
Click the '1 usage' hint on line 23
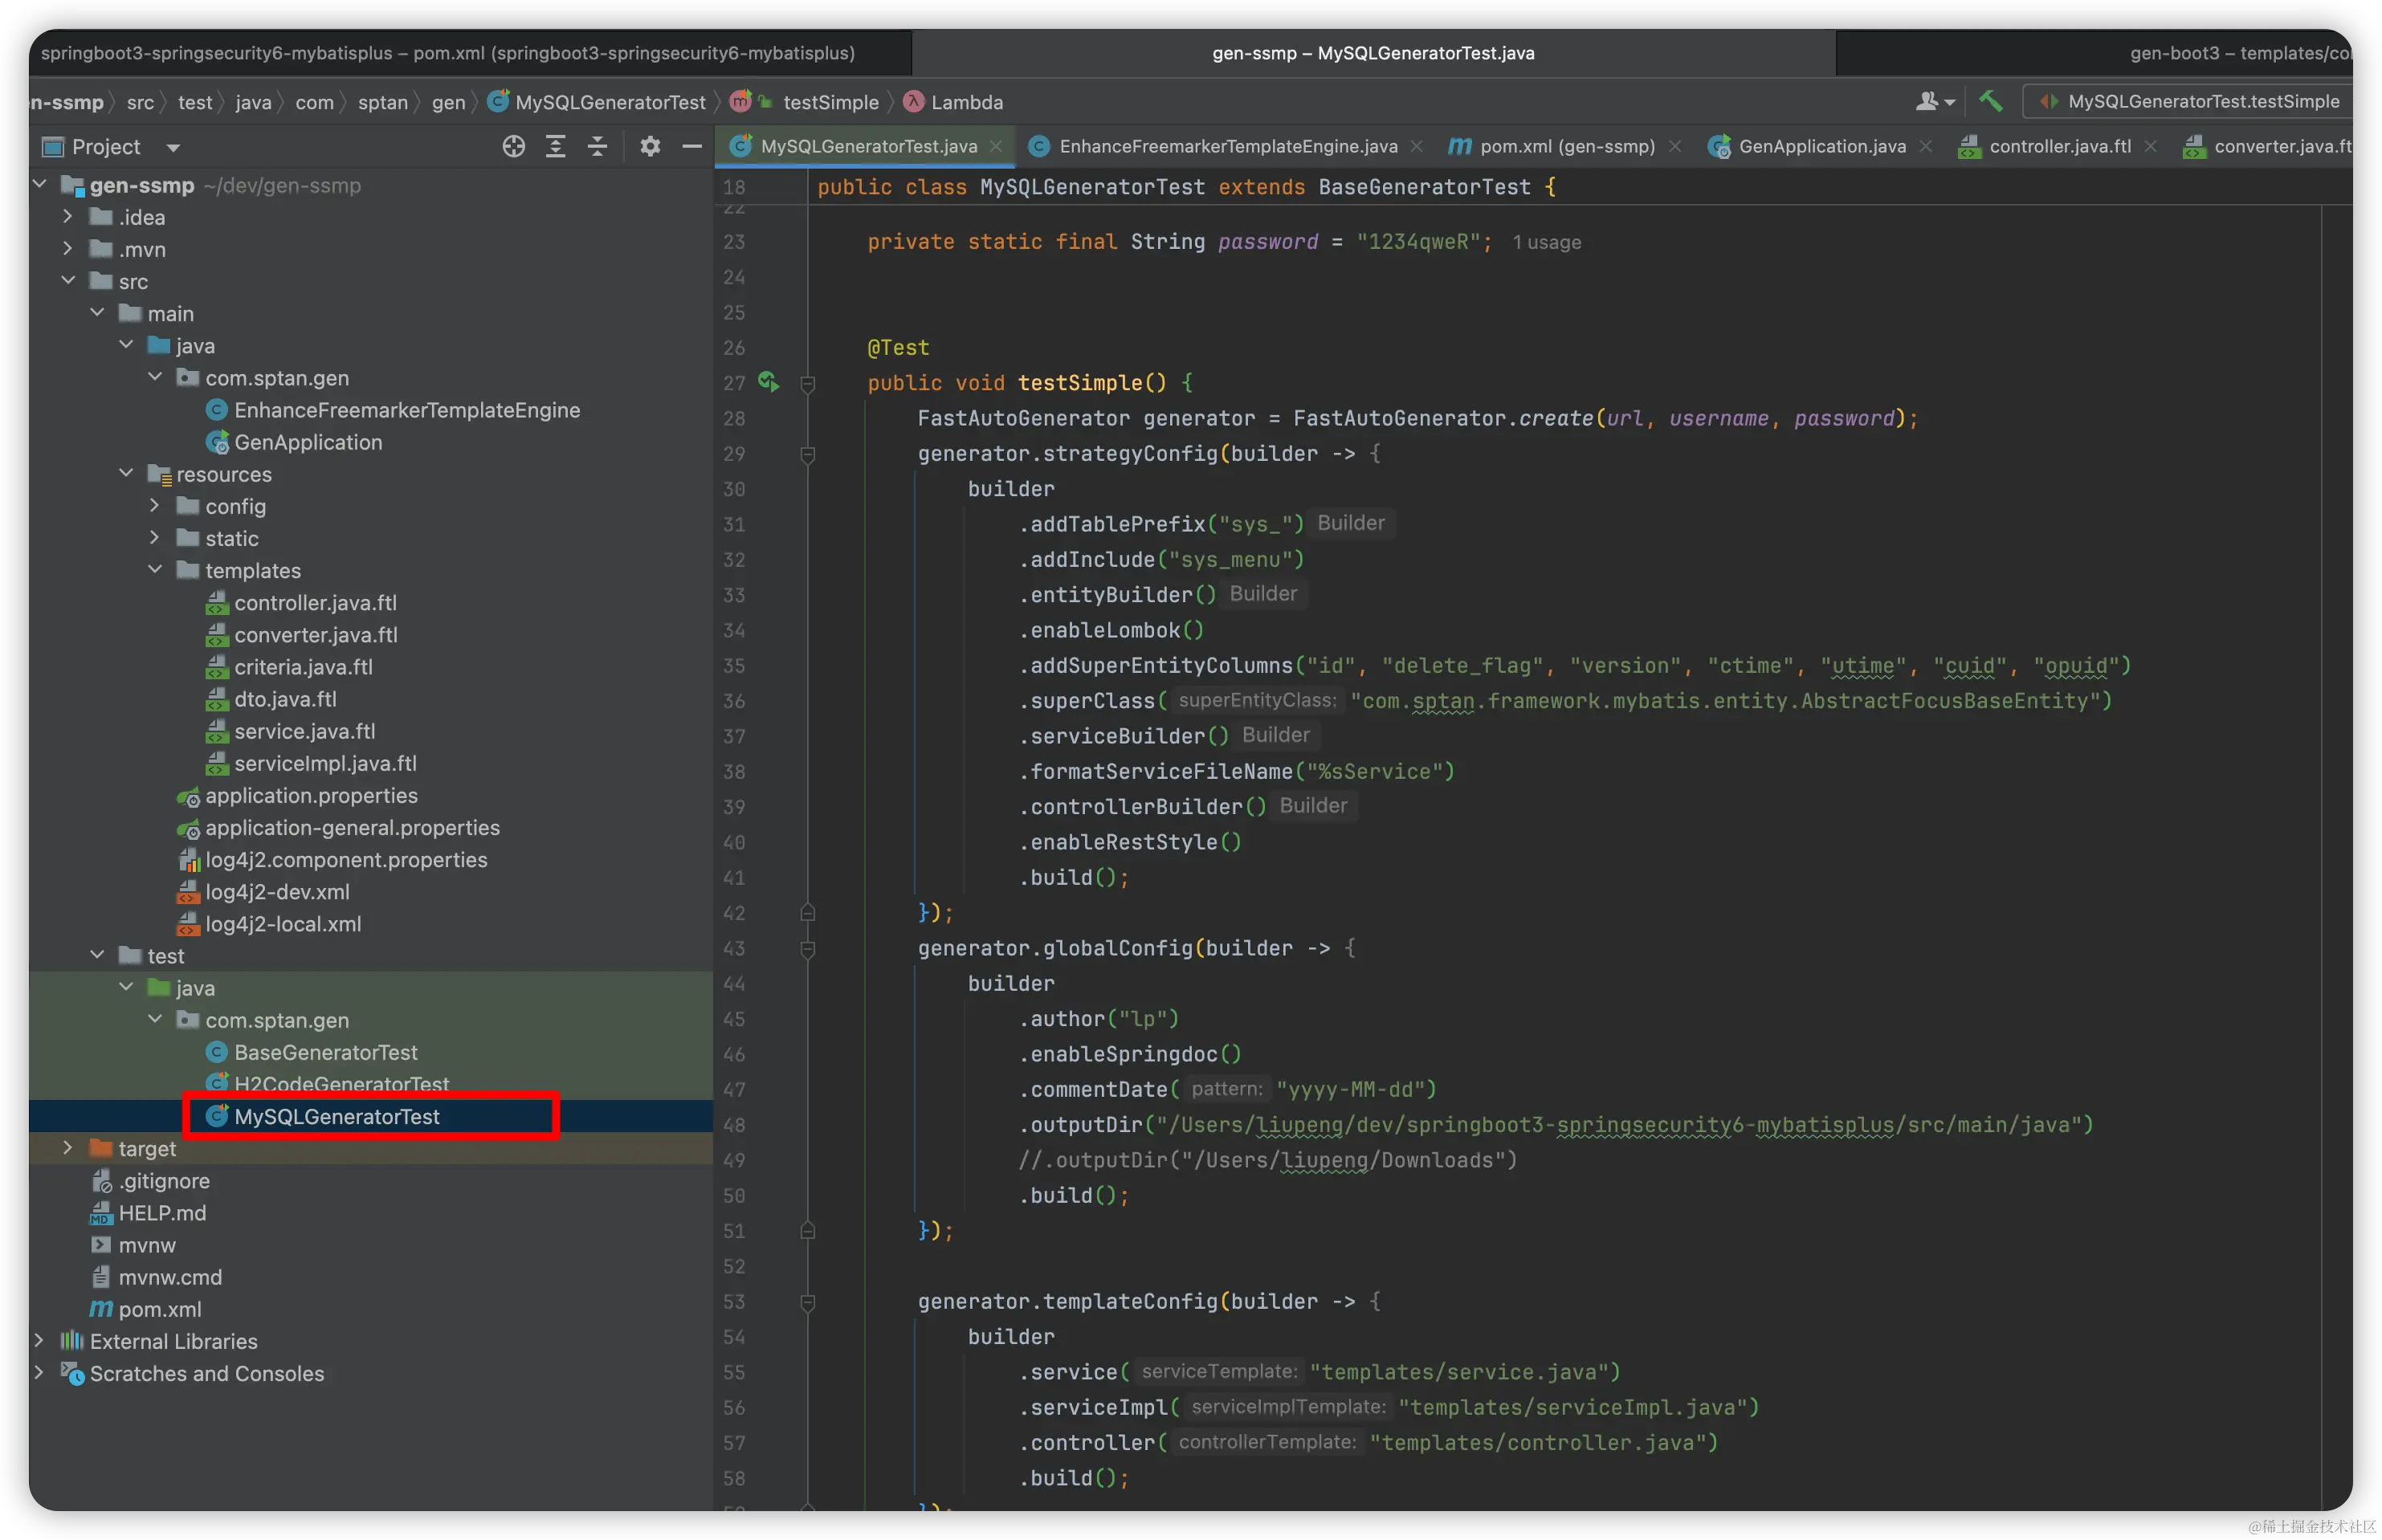click(1546, 242)
